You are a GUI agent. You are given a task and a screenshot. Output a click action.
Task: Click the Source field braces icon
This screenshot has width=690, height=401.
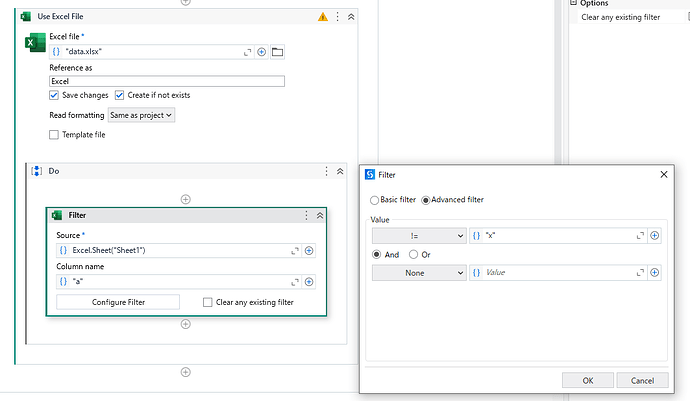tap(63, 250)
